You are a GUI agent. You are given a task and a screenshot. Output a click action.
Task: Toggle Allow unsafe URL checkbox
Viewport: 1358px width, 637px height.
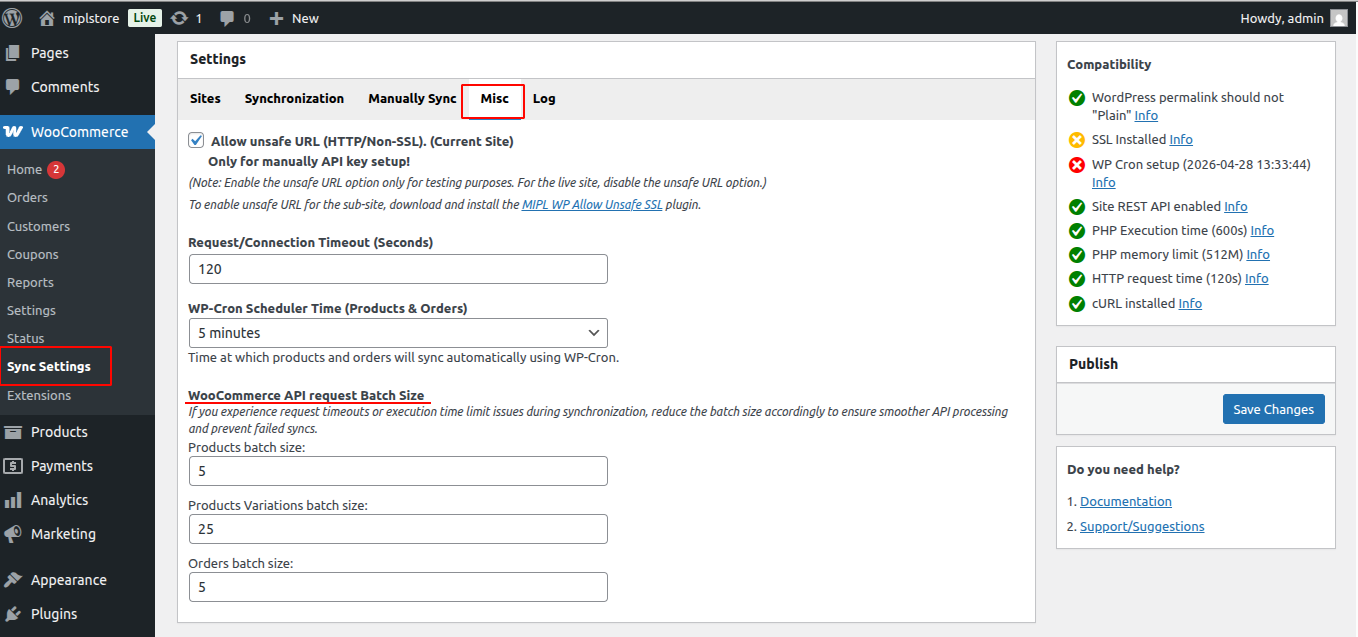pyautogui.click(x=196, y=141)
